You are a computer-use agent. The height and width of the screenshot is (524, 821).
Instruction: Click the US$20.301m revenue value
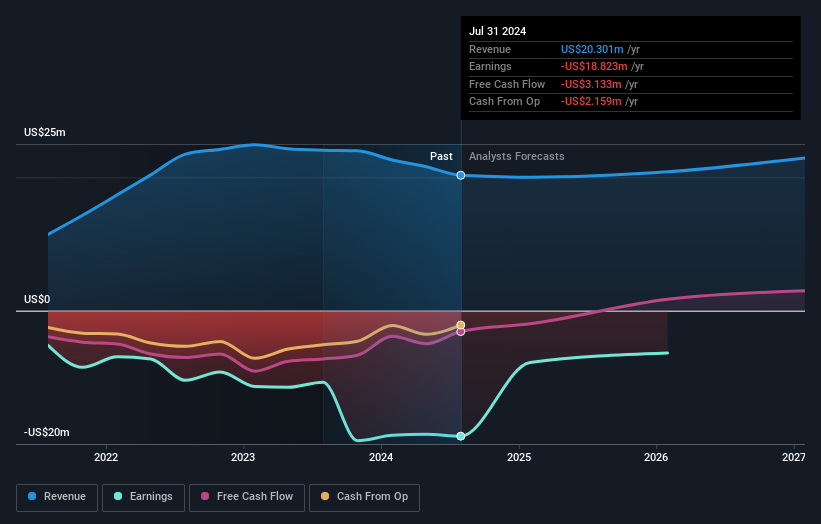(x=592, y=49)
